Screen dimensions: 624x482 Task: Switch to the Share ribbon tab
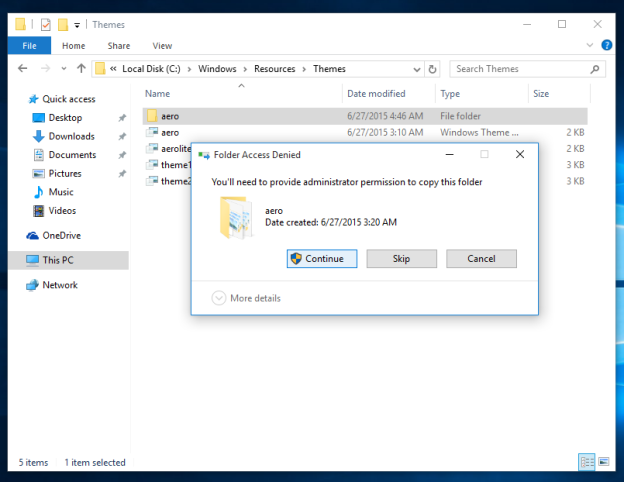tap(119, 46)
